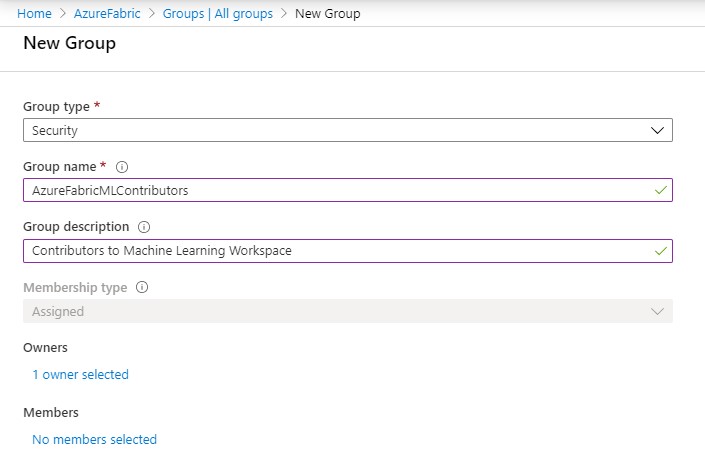Click the Membership type dropdown arrow
The image size is (705, 467).
point(657,311)
